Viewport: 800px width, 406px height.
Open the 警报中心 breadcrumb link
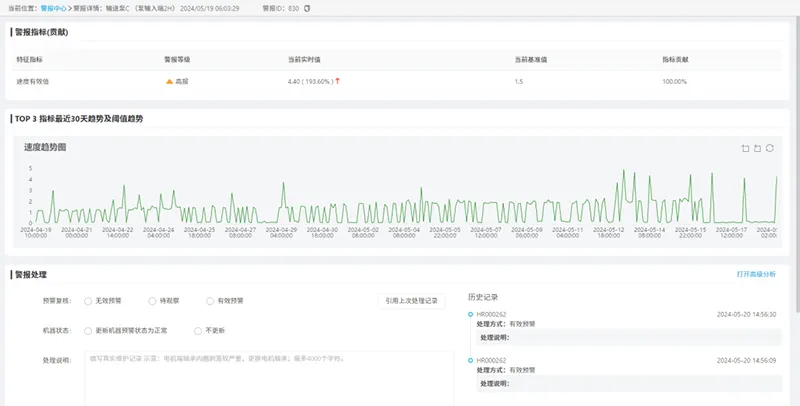(54, 8)
